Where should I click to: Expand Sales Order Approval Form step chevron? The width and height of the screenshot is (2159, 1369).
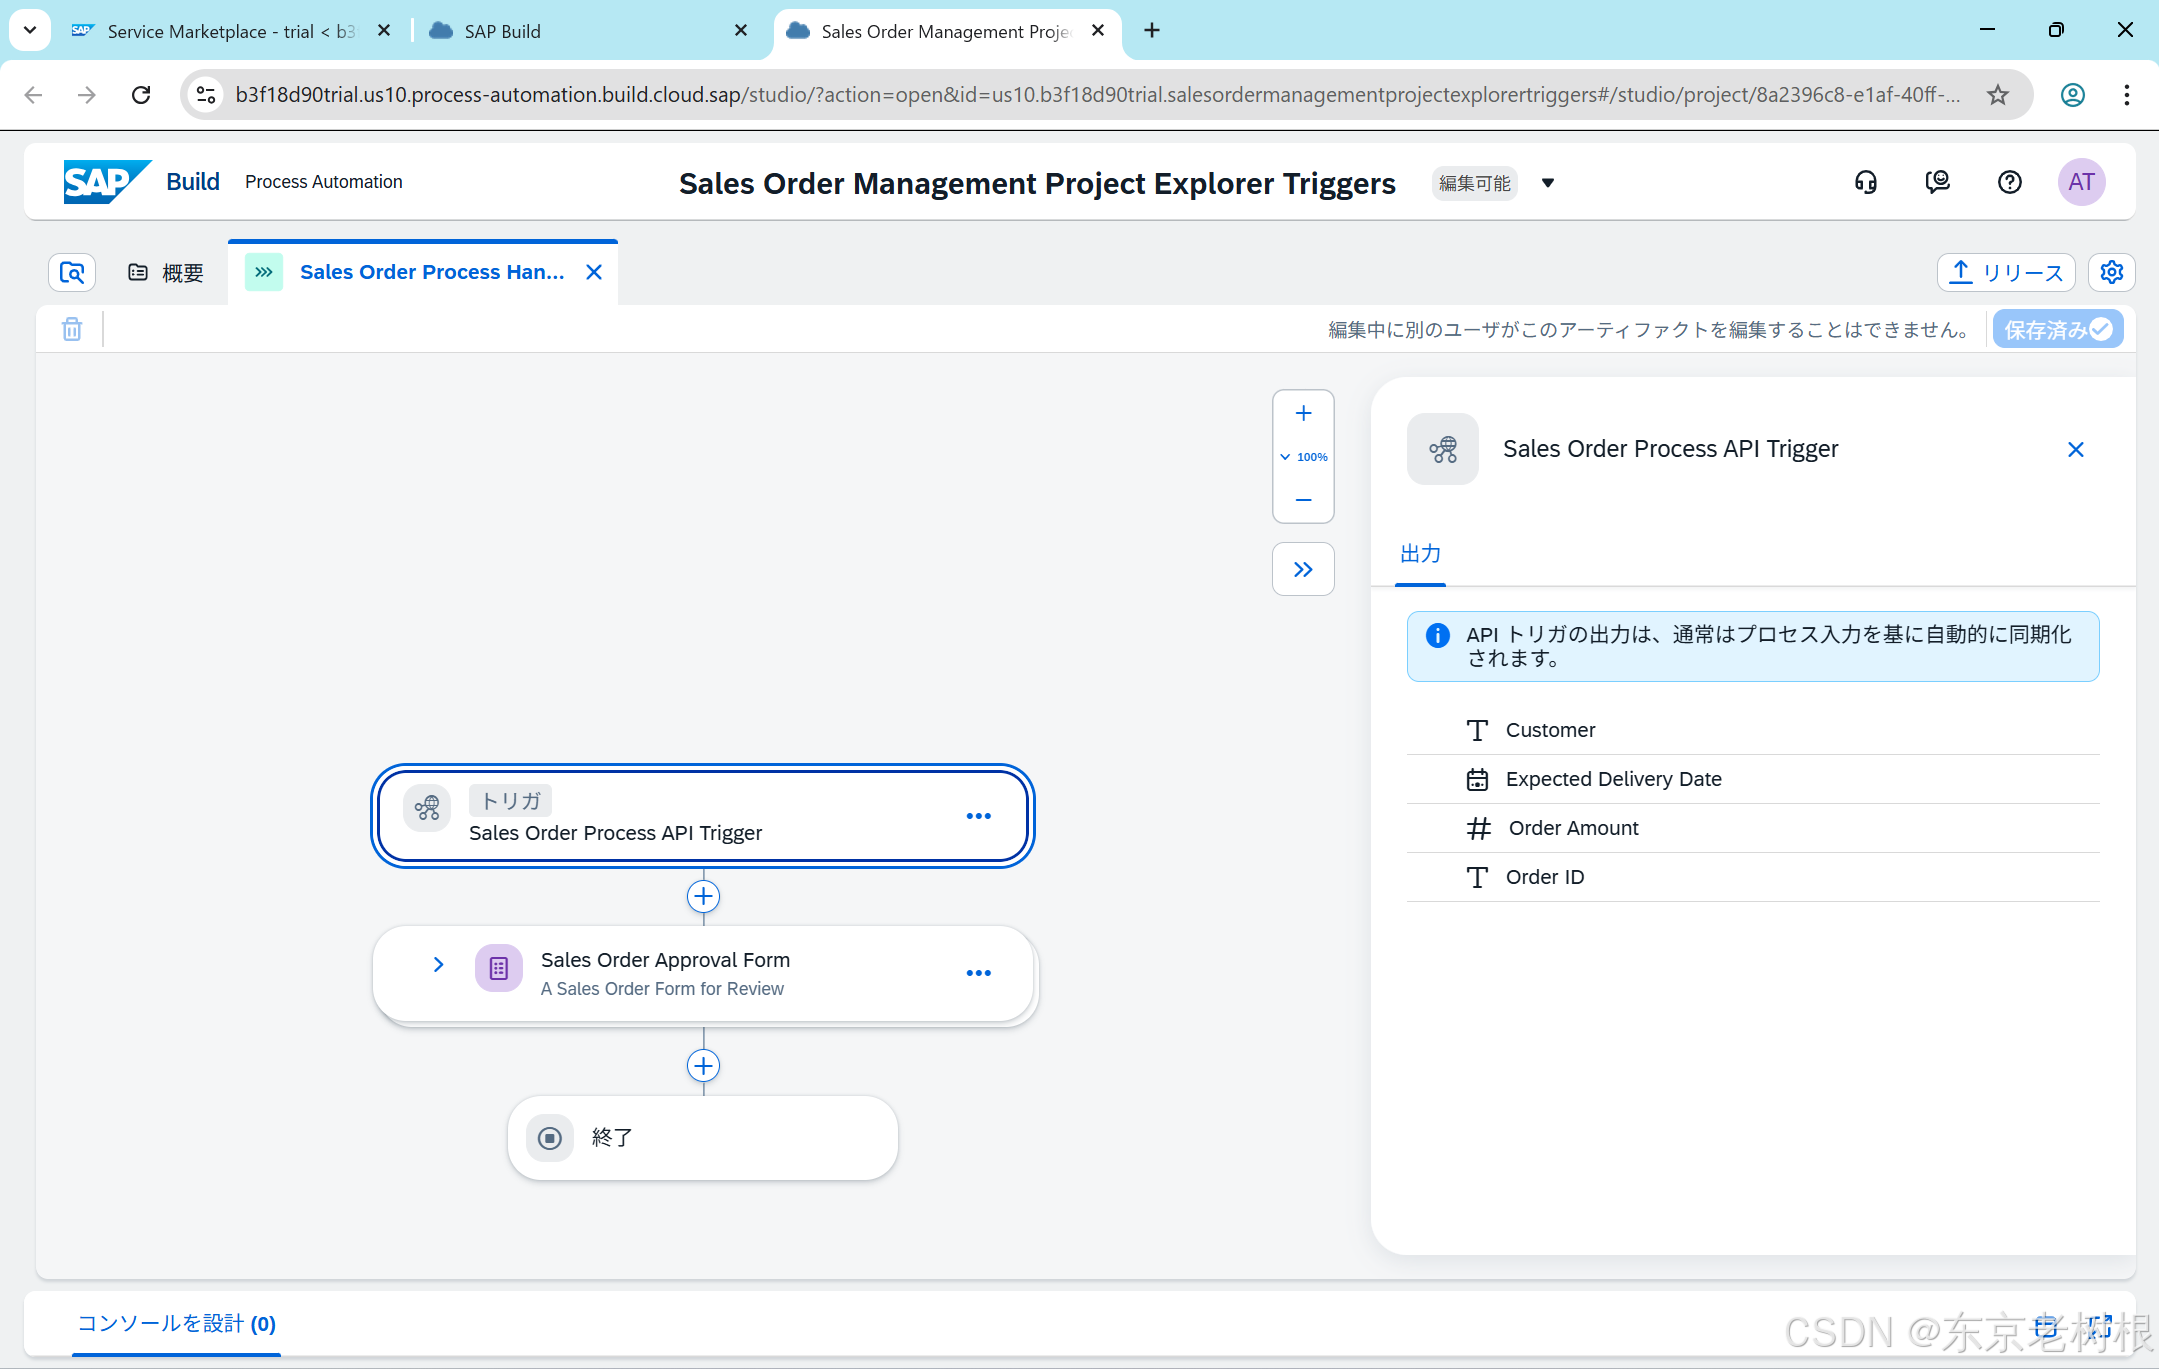(x=438, y=964)
